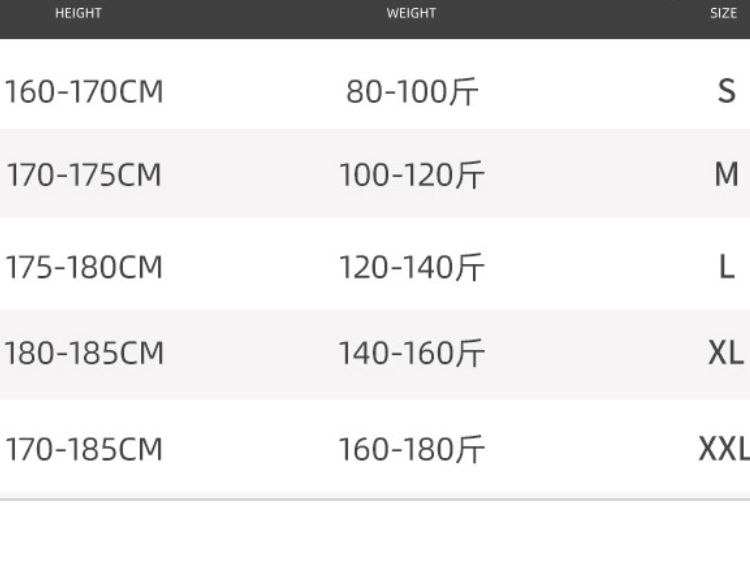The image size is (750, 575).
Task: Select the 175-180CM height cell
Action: point(84,268)
